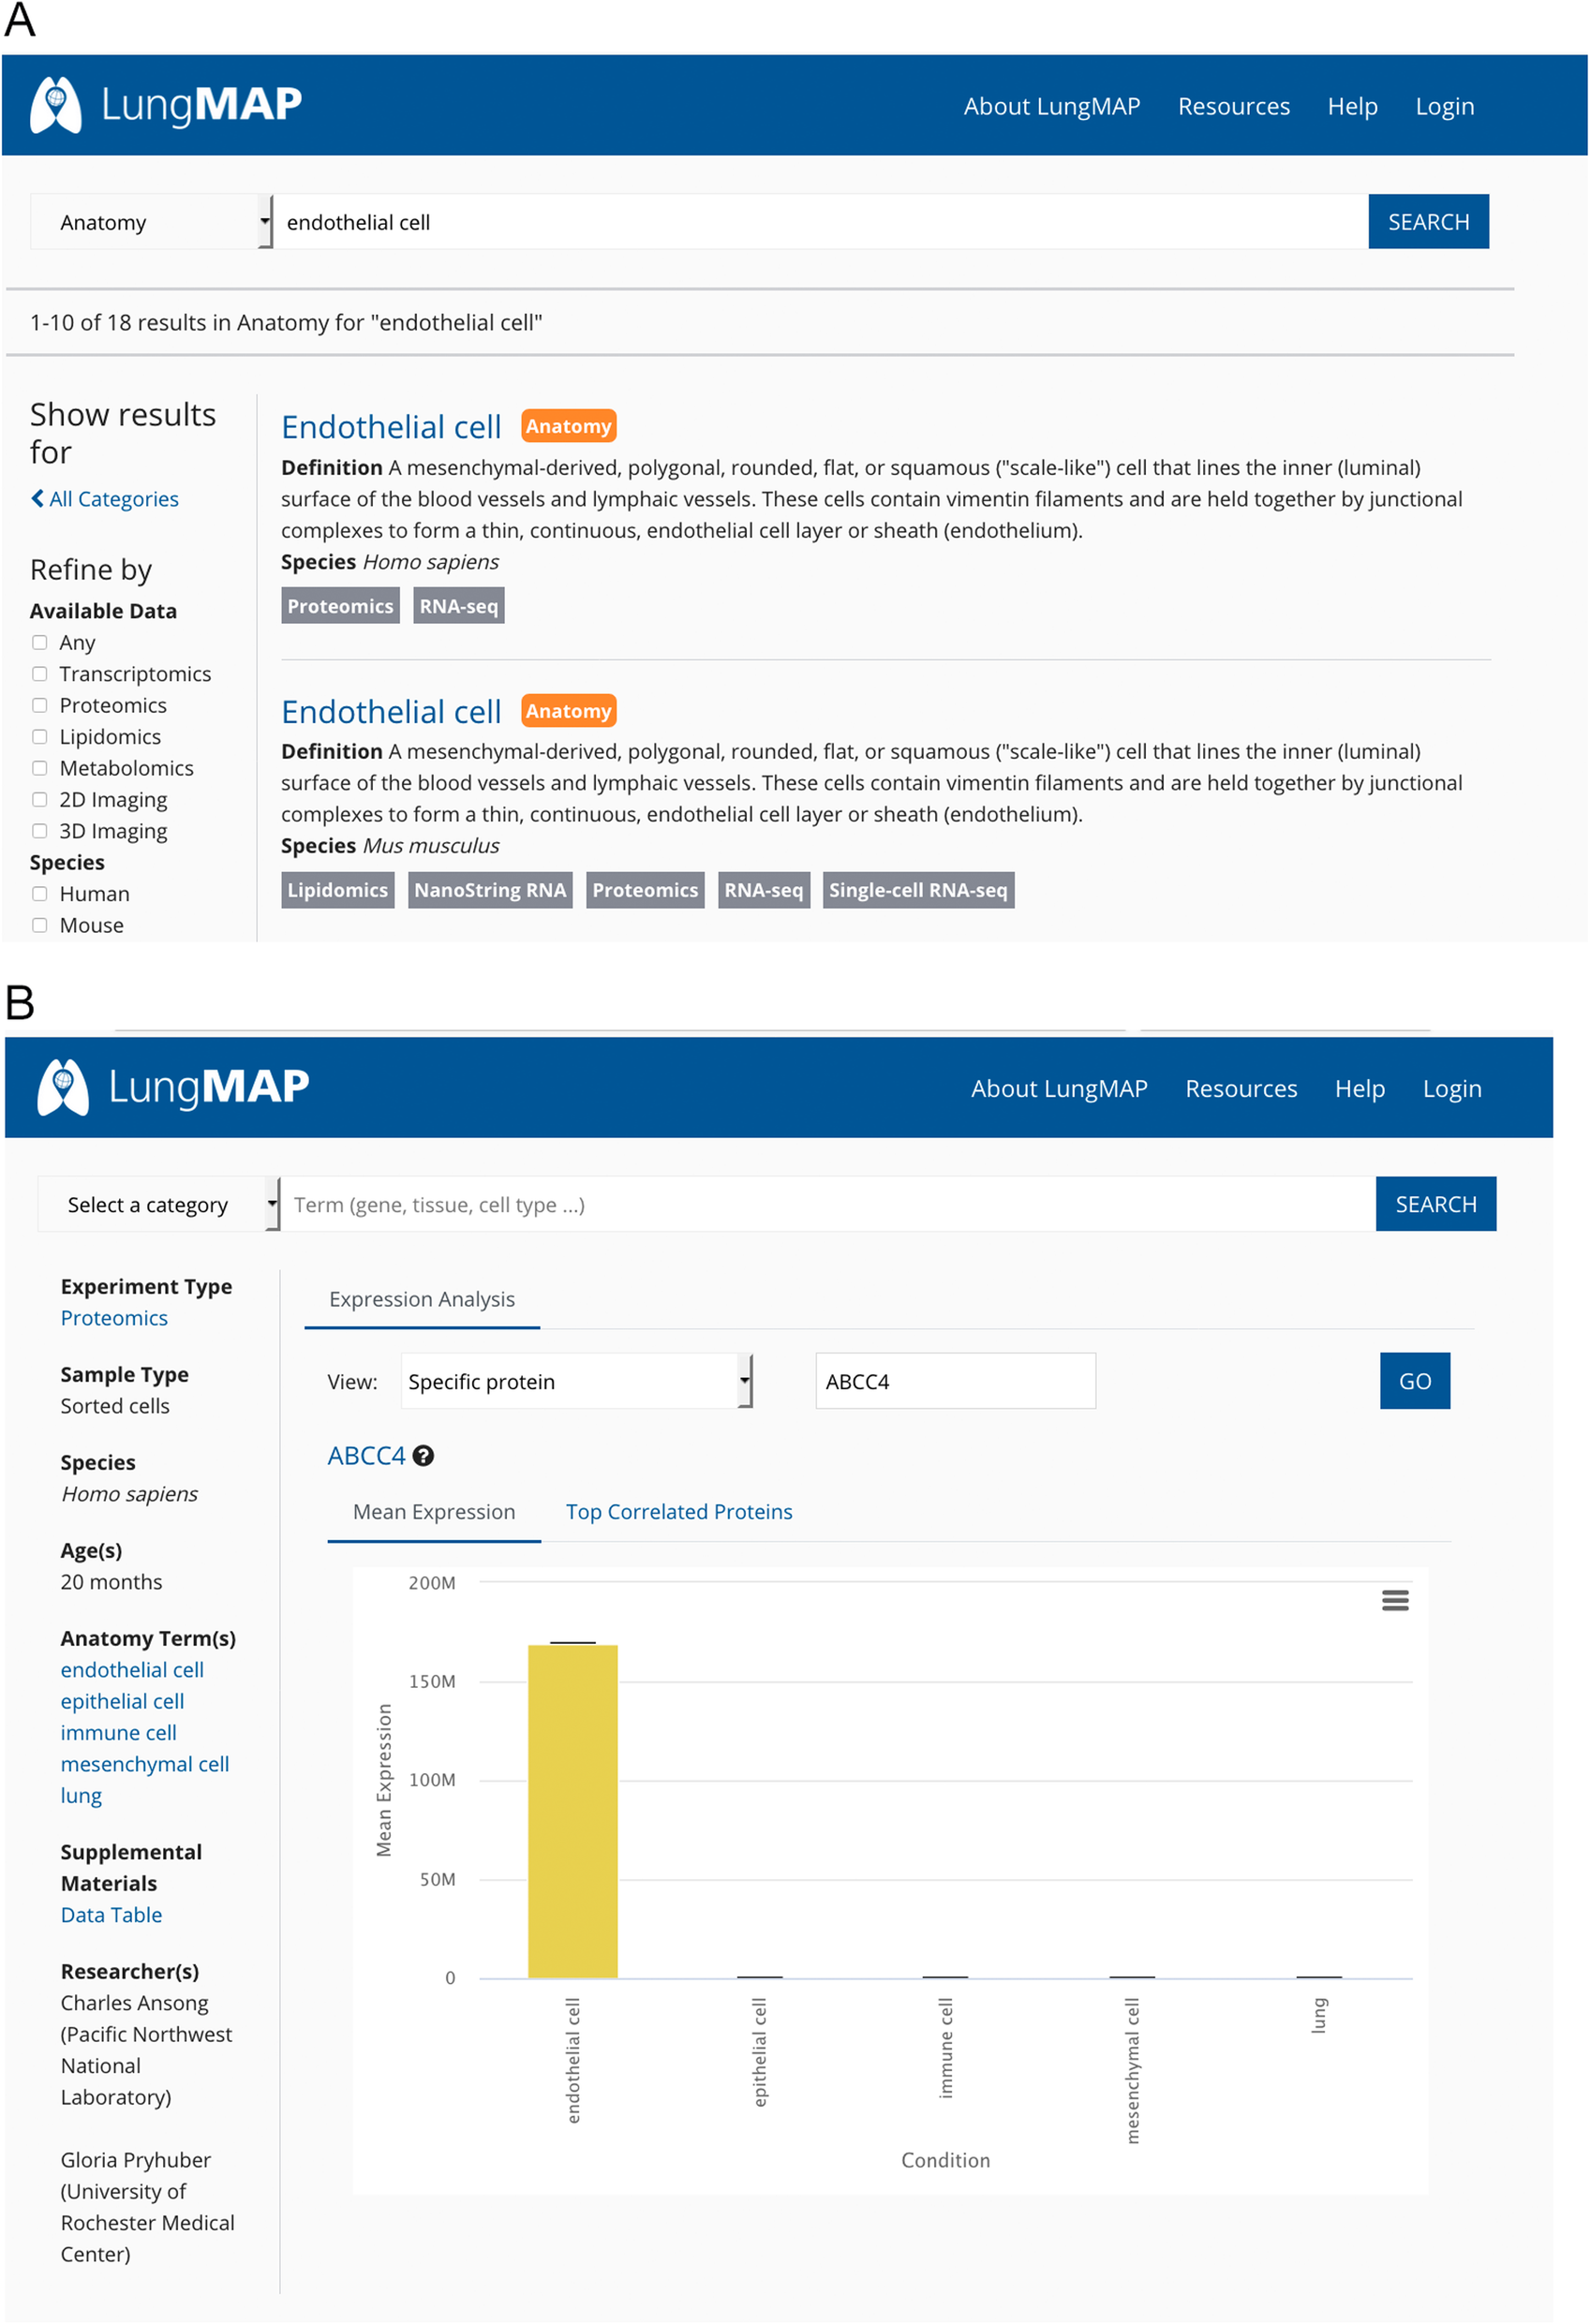Open Resources menu in panel A header
This screenshot has height=2324, width=1590.
[x=1233, y=106]
